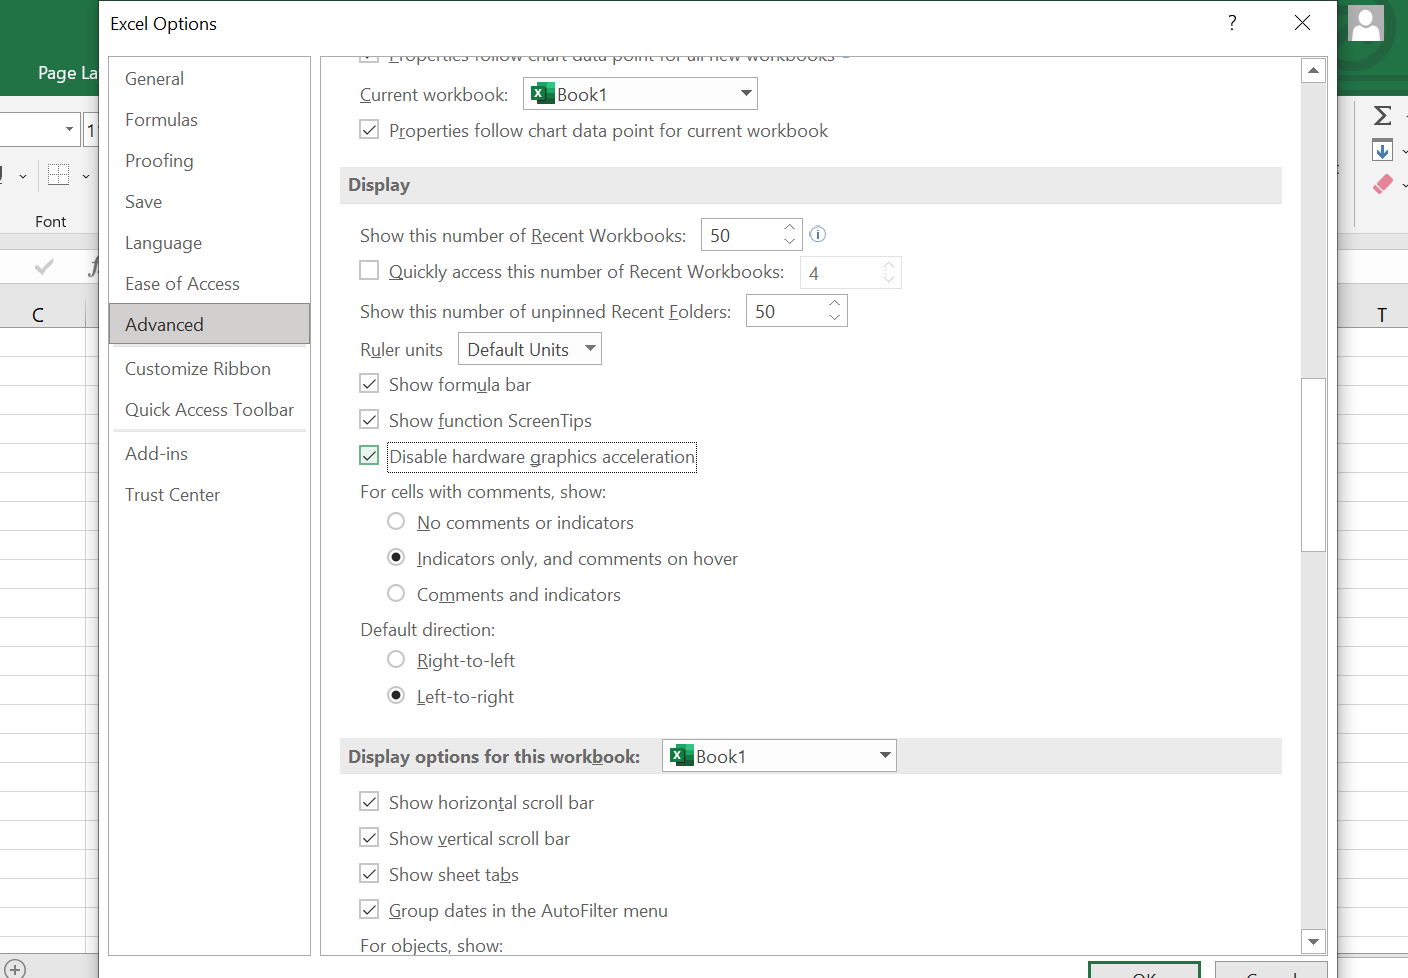Click the info icon beside Recent Workbooks
The width and height of the screenshot is (1408, 978).
click(817, 234)
